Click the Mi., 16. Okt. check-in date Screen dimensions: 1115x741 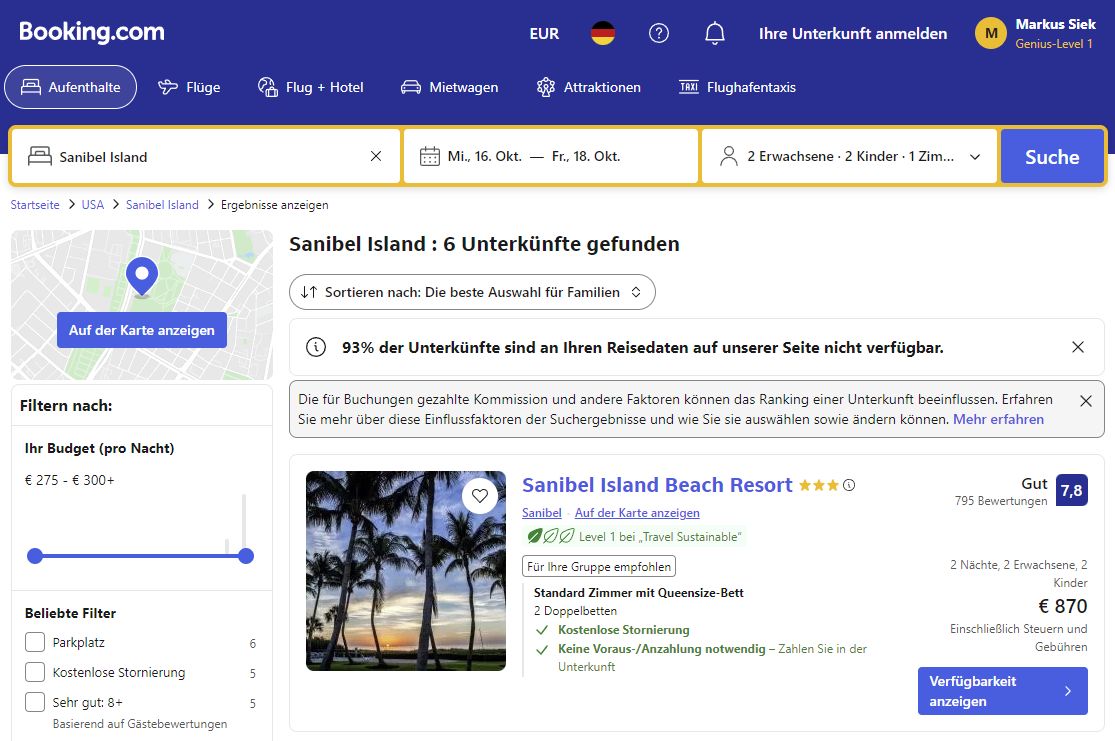tap(485, 156)
